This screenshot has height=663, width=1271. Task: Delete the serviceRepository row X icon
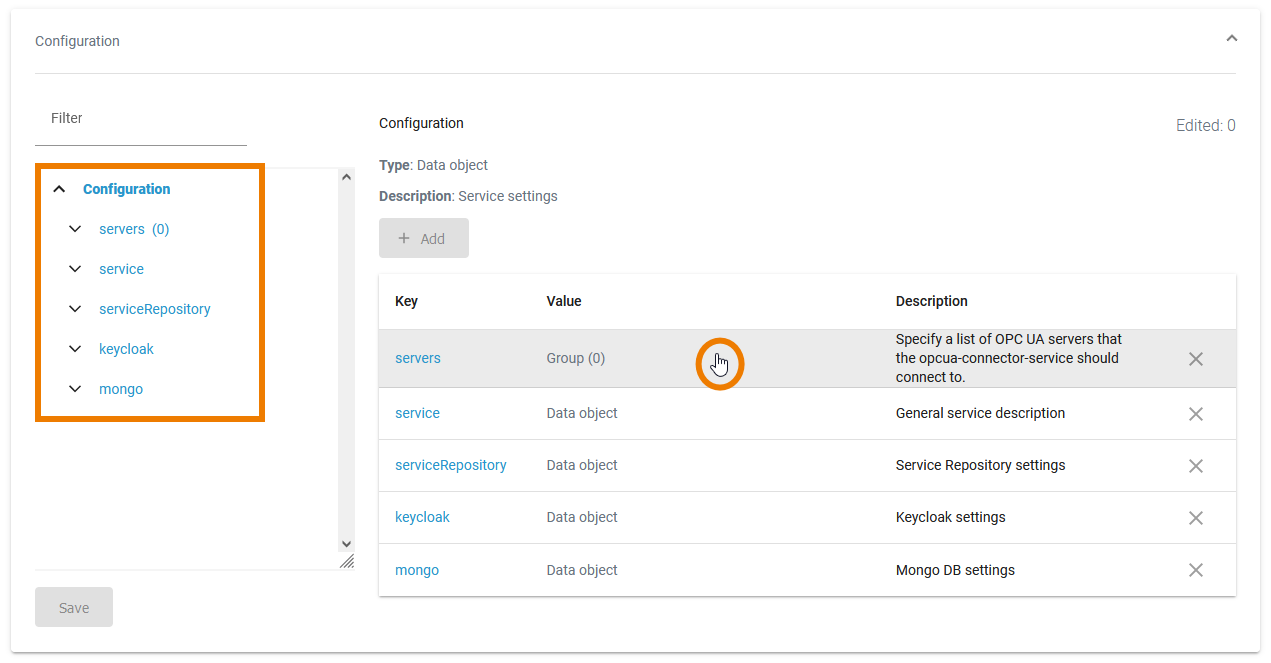(1195, 465)
